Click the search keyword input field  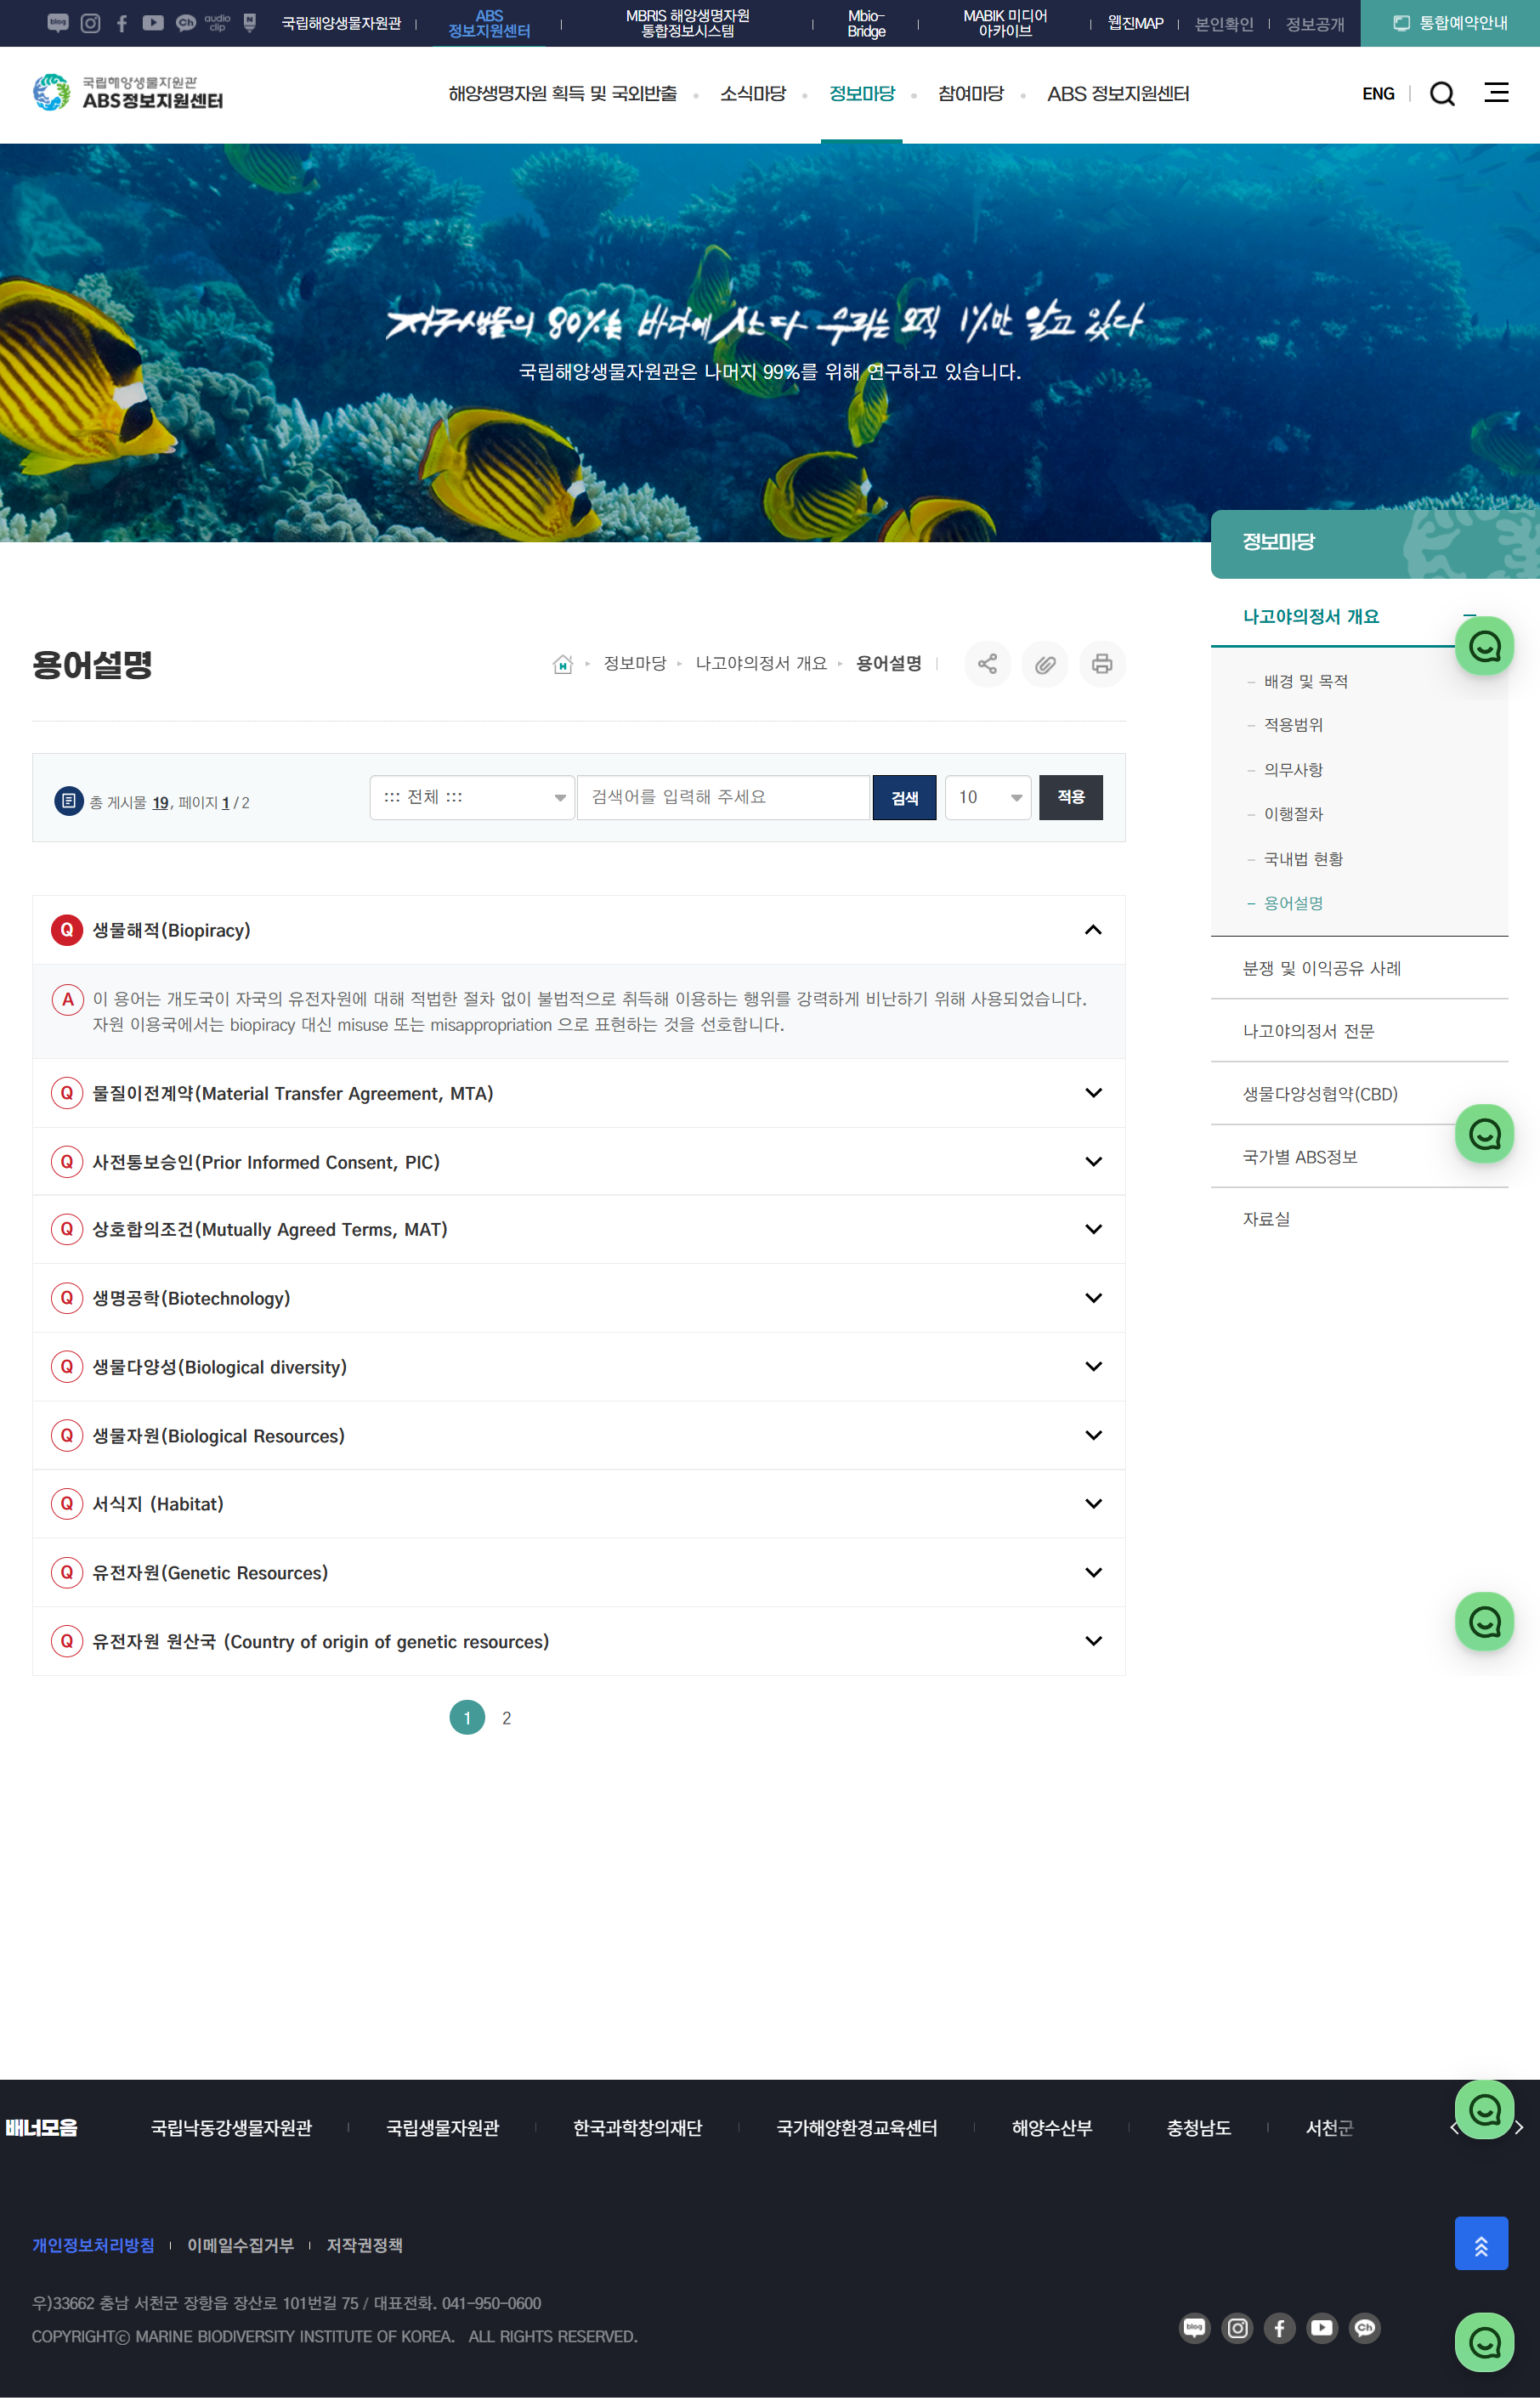tap(722, 797)
